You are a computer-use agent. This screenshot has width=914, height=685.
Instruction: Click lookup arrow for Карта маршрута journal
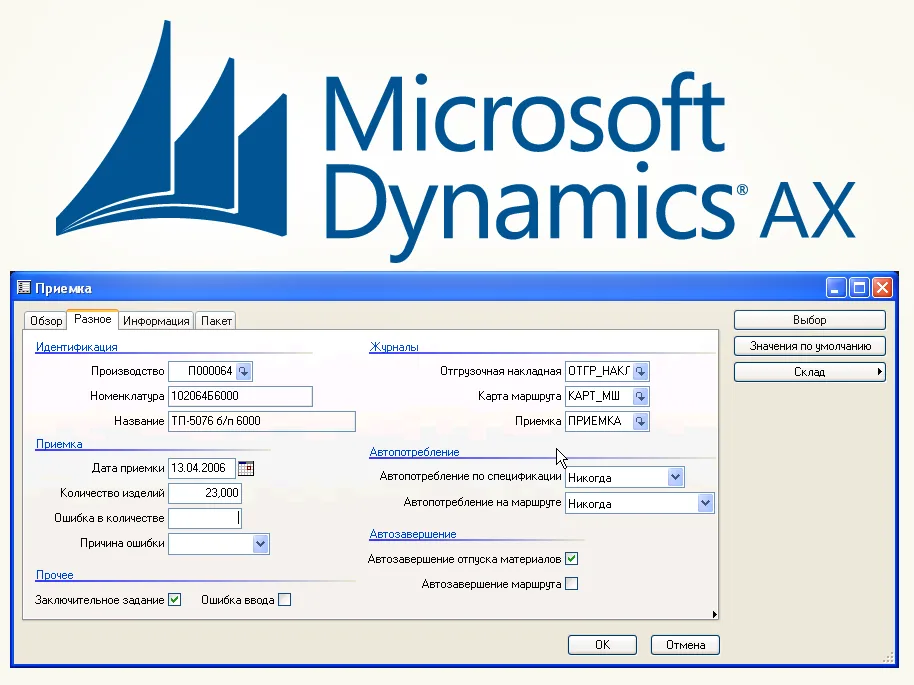coord(641,396)
